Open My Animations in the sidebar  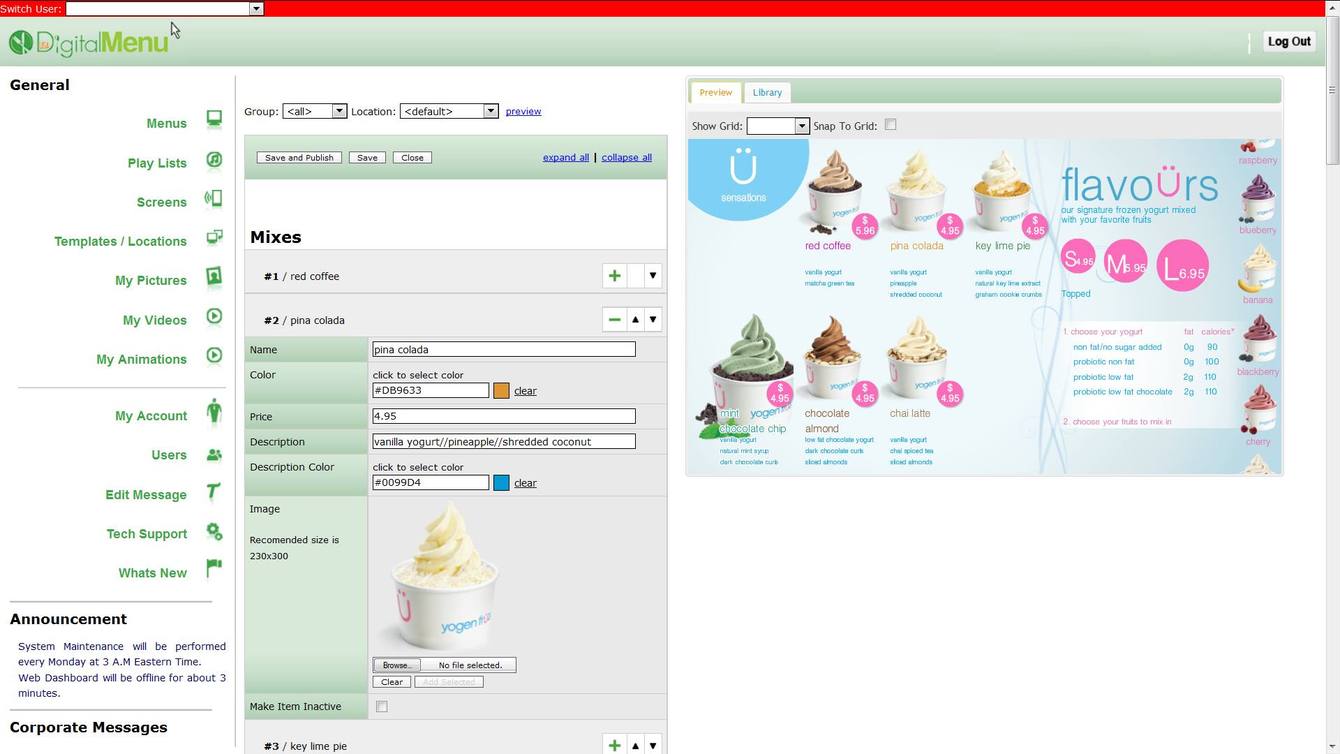141,359
